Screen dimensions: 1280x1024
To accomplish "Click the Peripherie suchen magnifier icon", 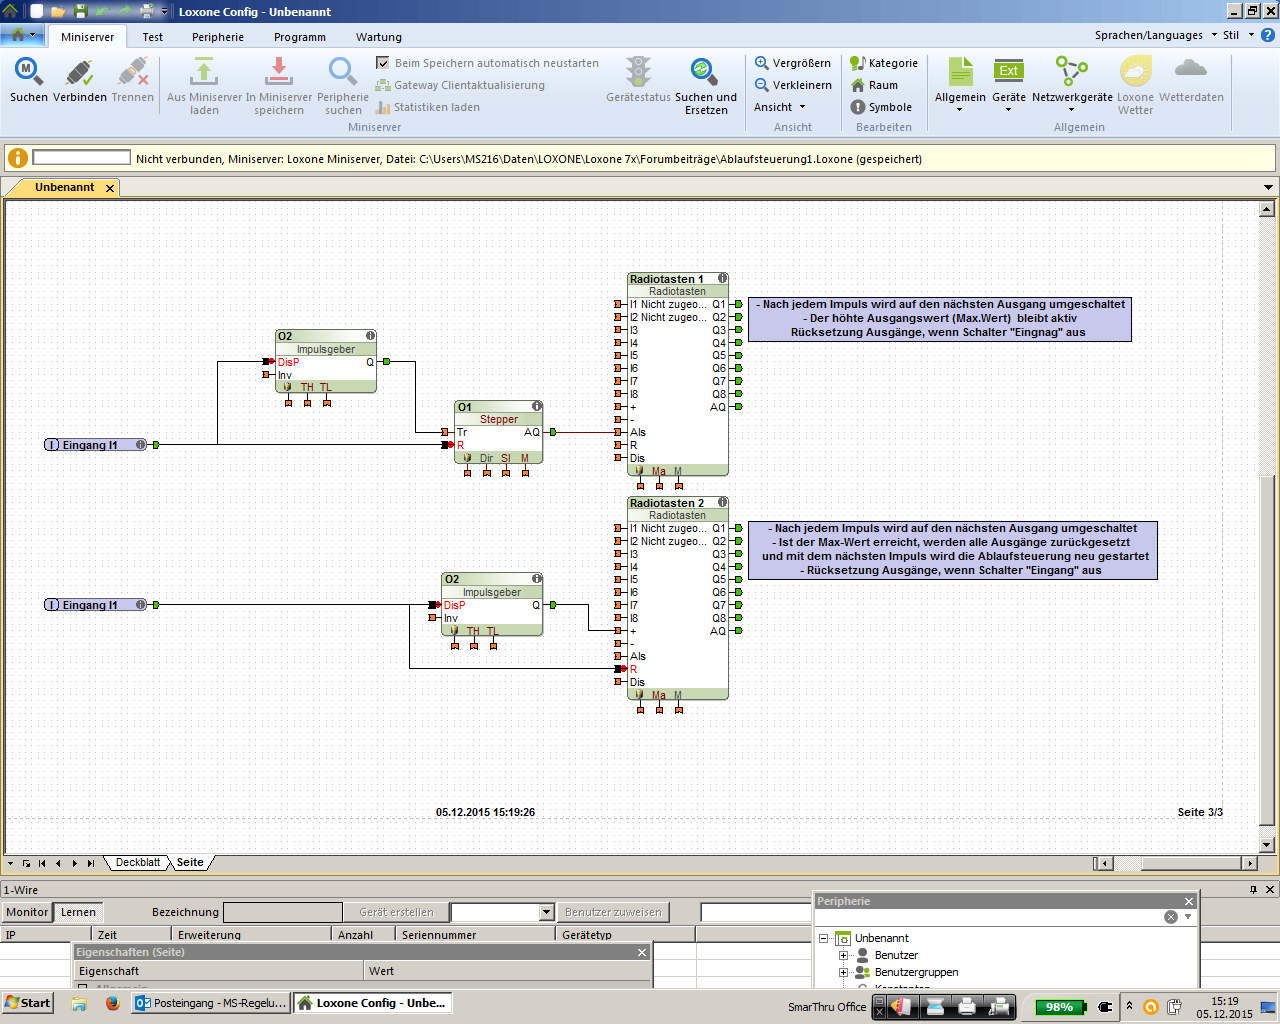I will (x=342, y=72).
